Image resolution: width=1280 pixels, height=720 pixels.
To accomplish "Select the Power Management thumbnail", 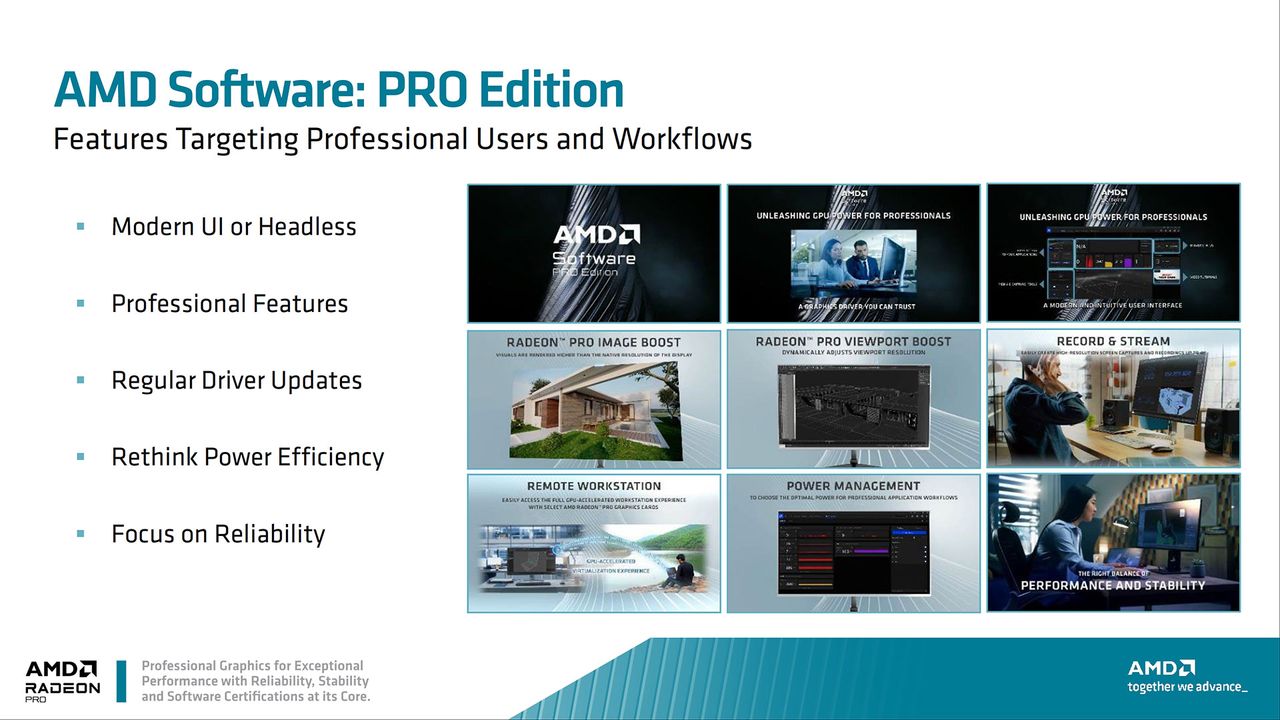I will tap(854, 543).
